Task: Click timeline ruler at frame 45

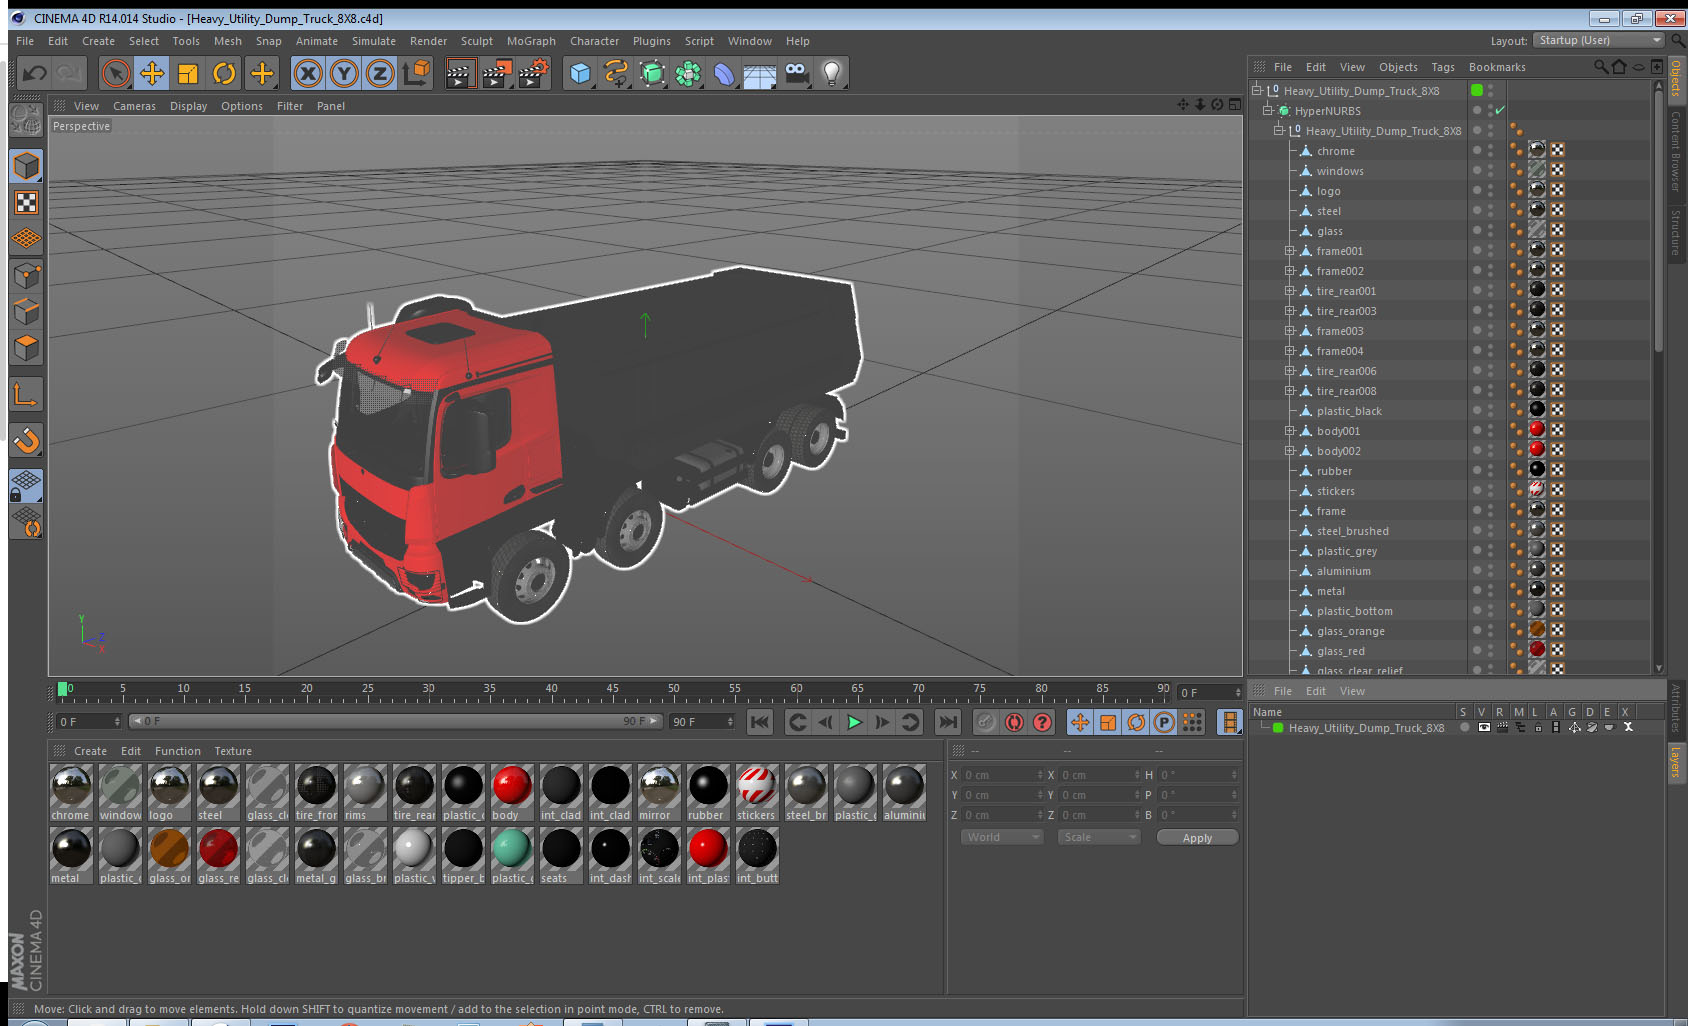Action: coord(612,690)
